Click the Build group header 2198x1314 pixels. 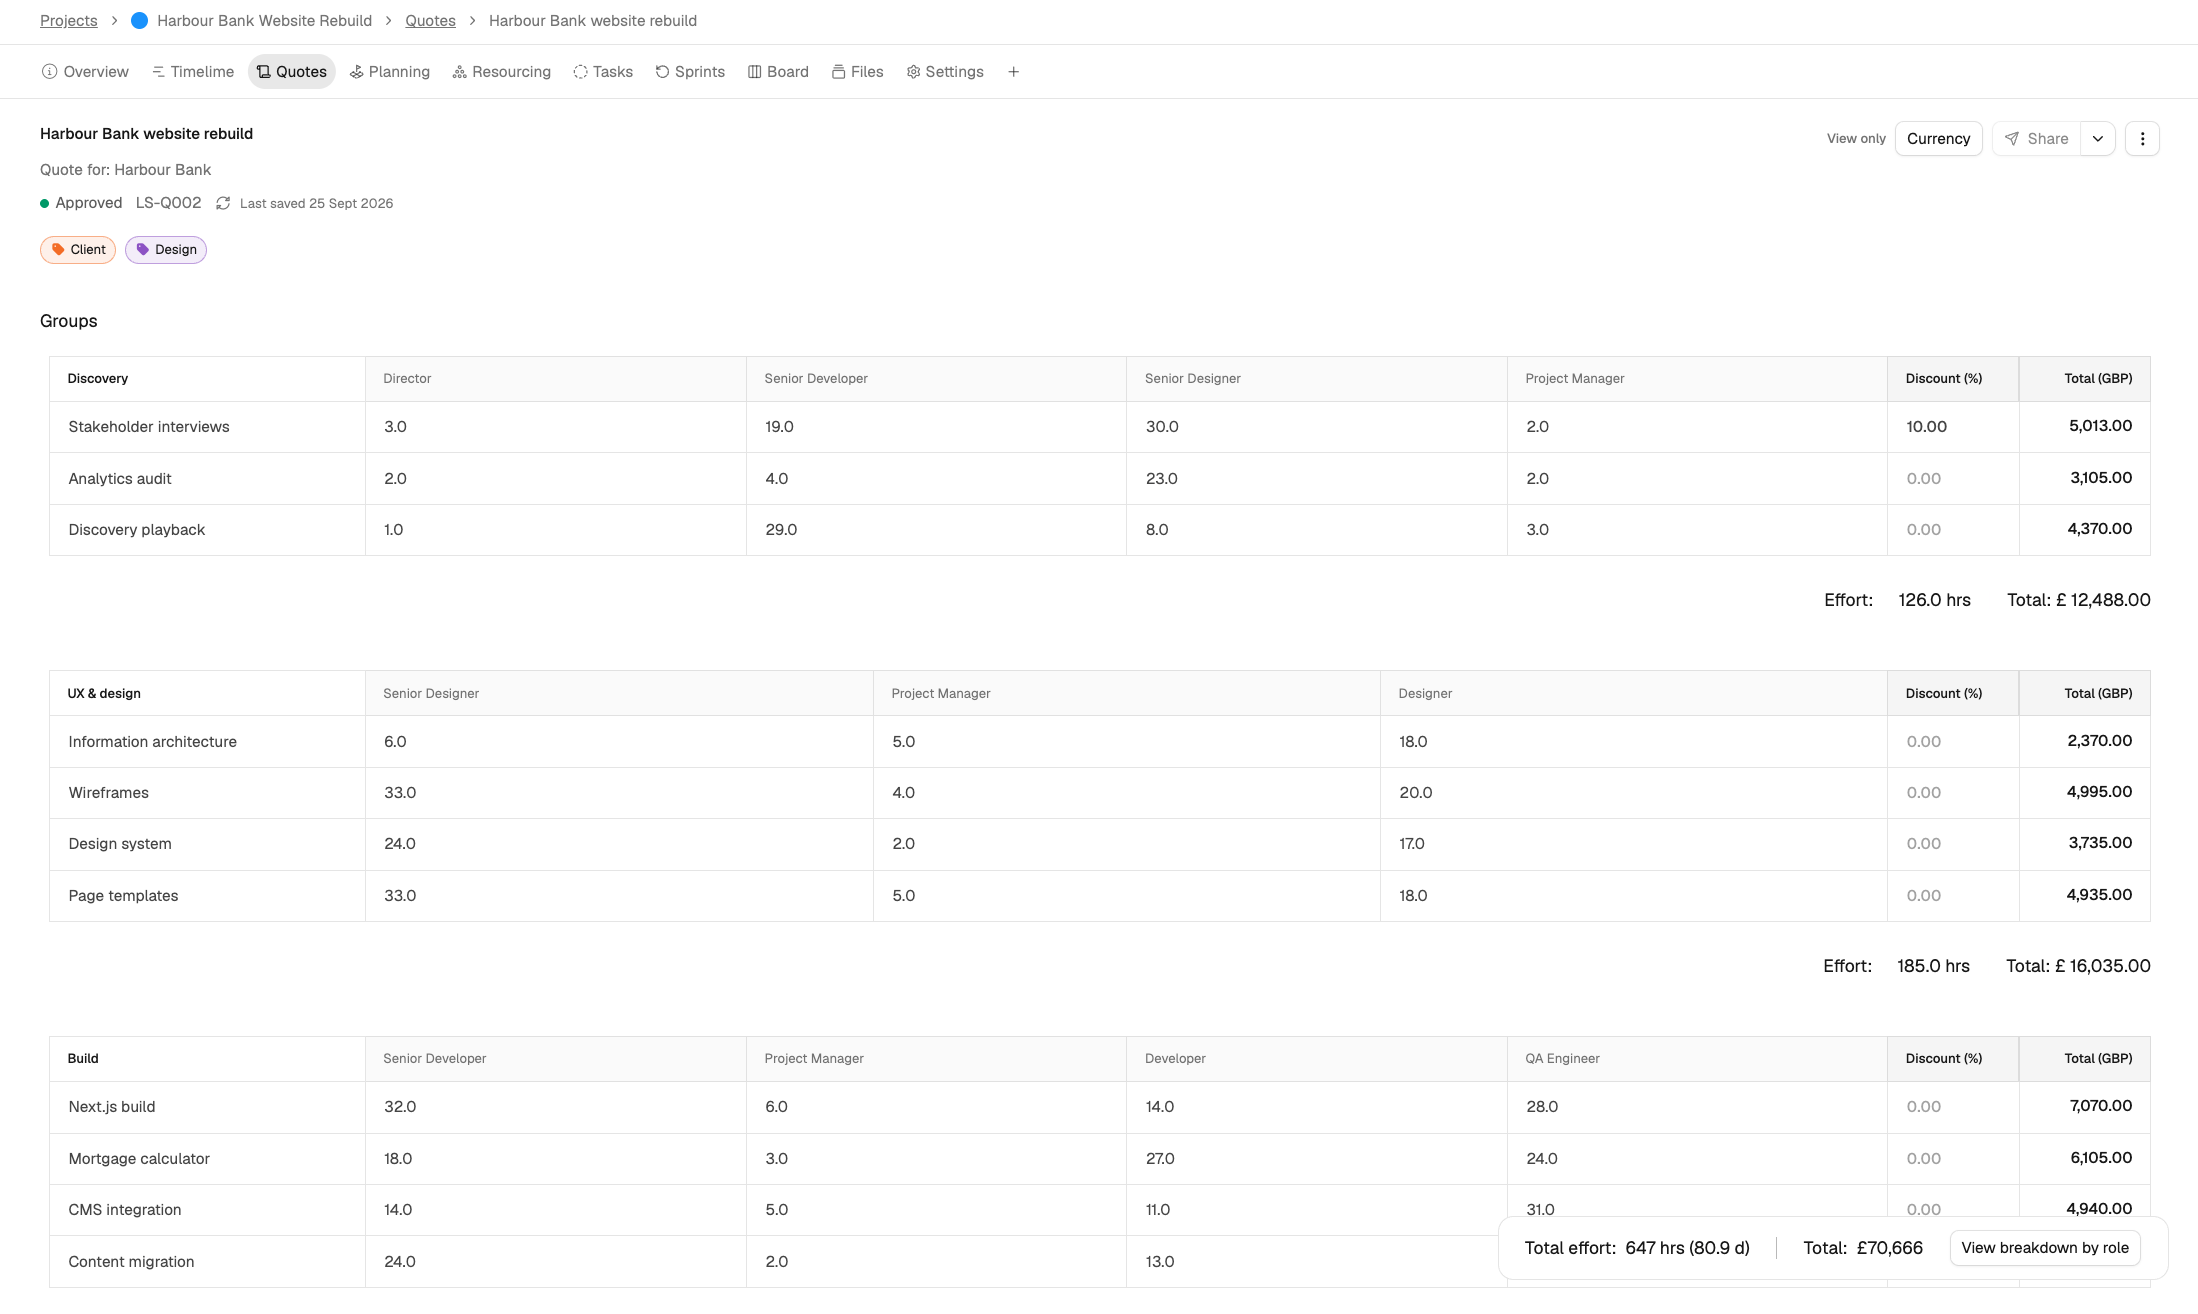[83, 1059]
